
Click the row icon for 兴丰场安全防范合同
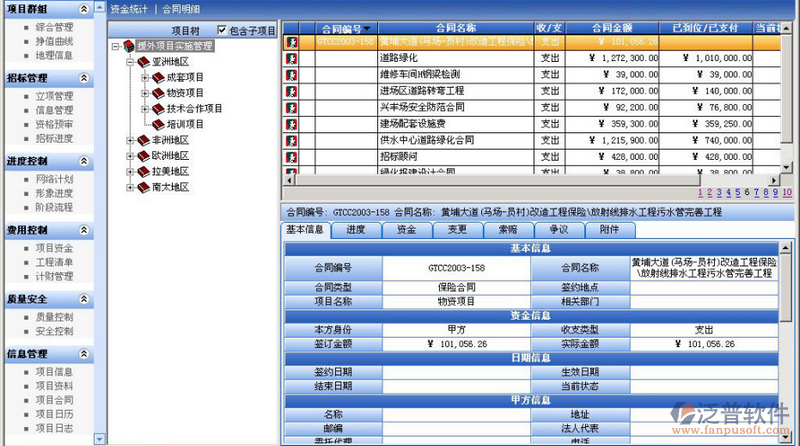291,108
